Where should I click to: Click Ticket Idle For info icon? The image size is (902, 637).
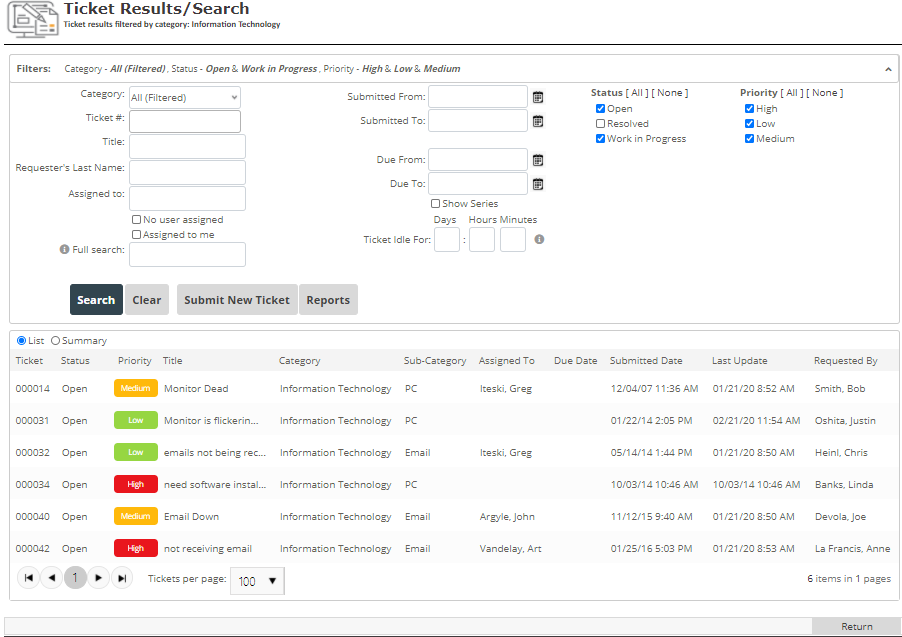pyautogui.click(x=539, y=239)
